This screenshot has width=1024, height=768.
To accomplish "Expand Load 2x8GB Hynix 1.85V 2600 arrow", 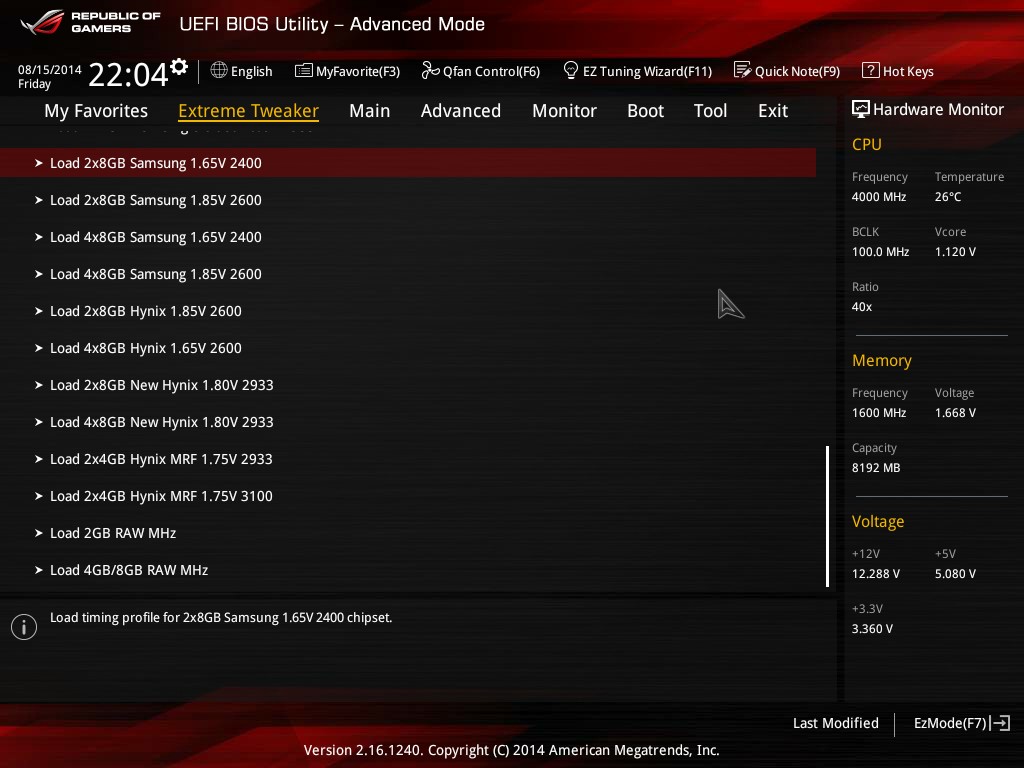I will (x=39, y=311).
